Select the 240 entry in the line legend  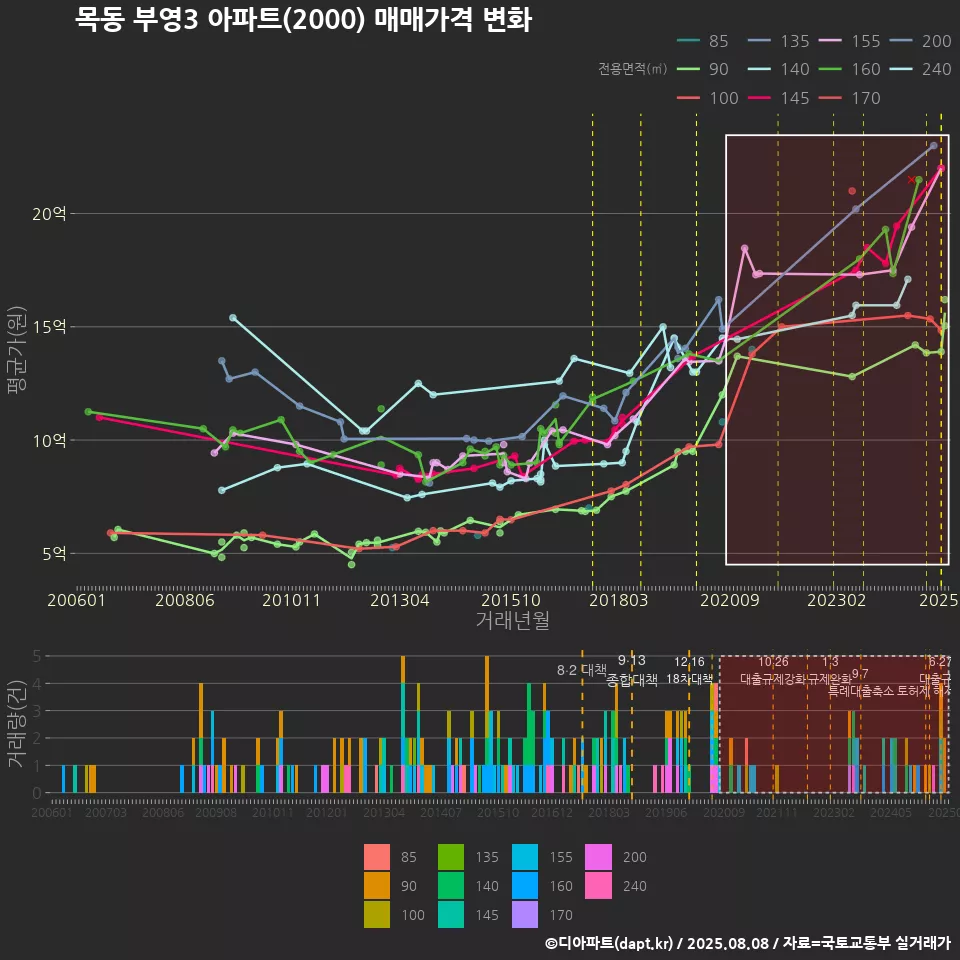pos(921,69)
